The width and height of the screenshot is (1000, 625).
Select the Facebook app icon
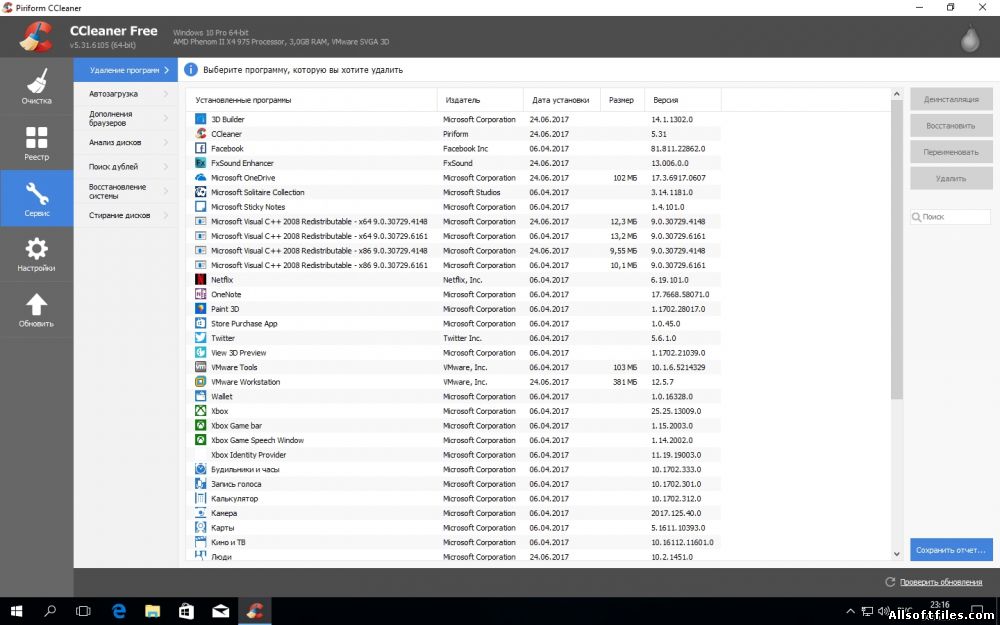(x=200, y=149)
